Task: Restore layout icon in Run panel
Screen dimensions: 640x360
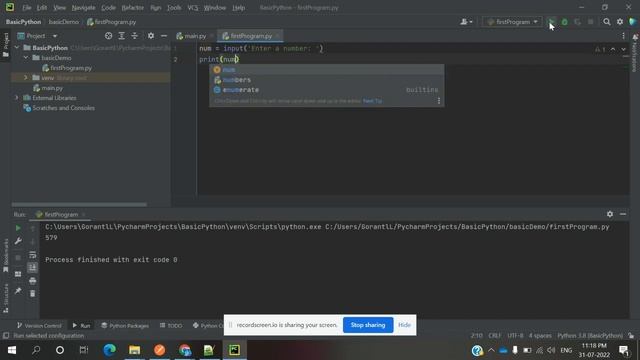Action: coord(18,274)
